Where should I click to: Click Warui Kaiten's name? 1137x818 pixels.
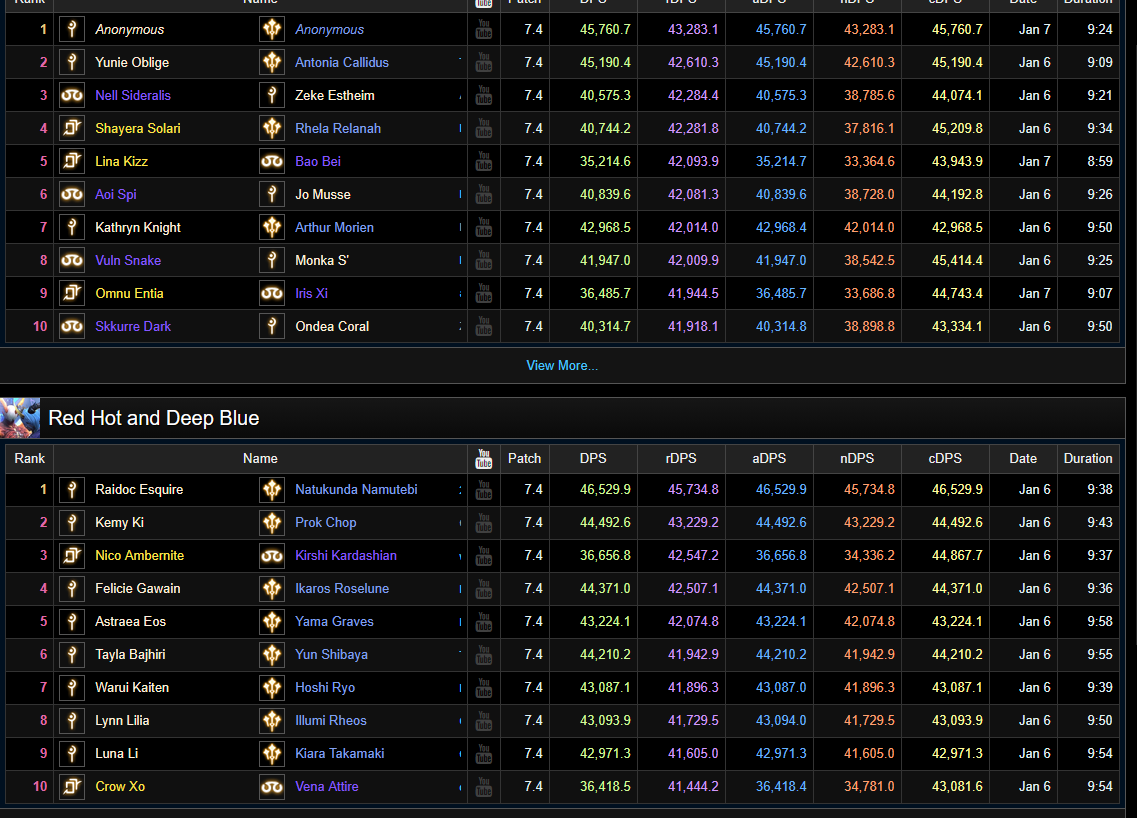(132, 687)
